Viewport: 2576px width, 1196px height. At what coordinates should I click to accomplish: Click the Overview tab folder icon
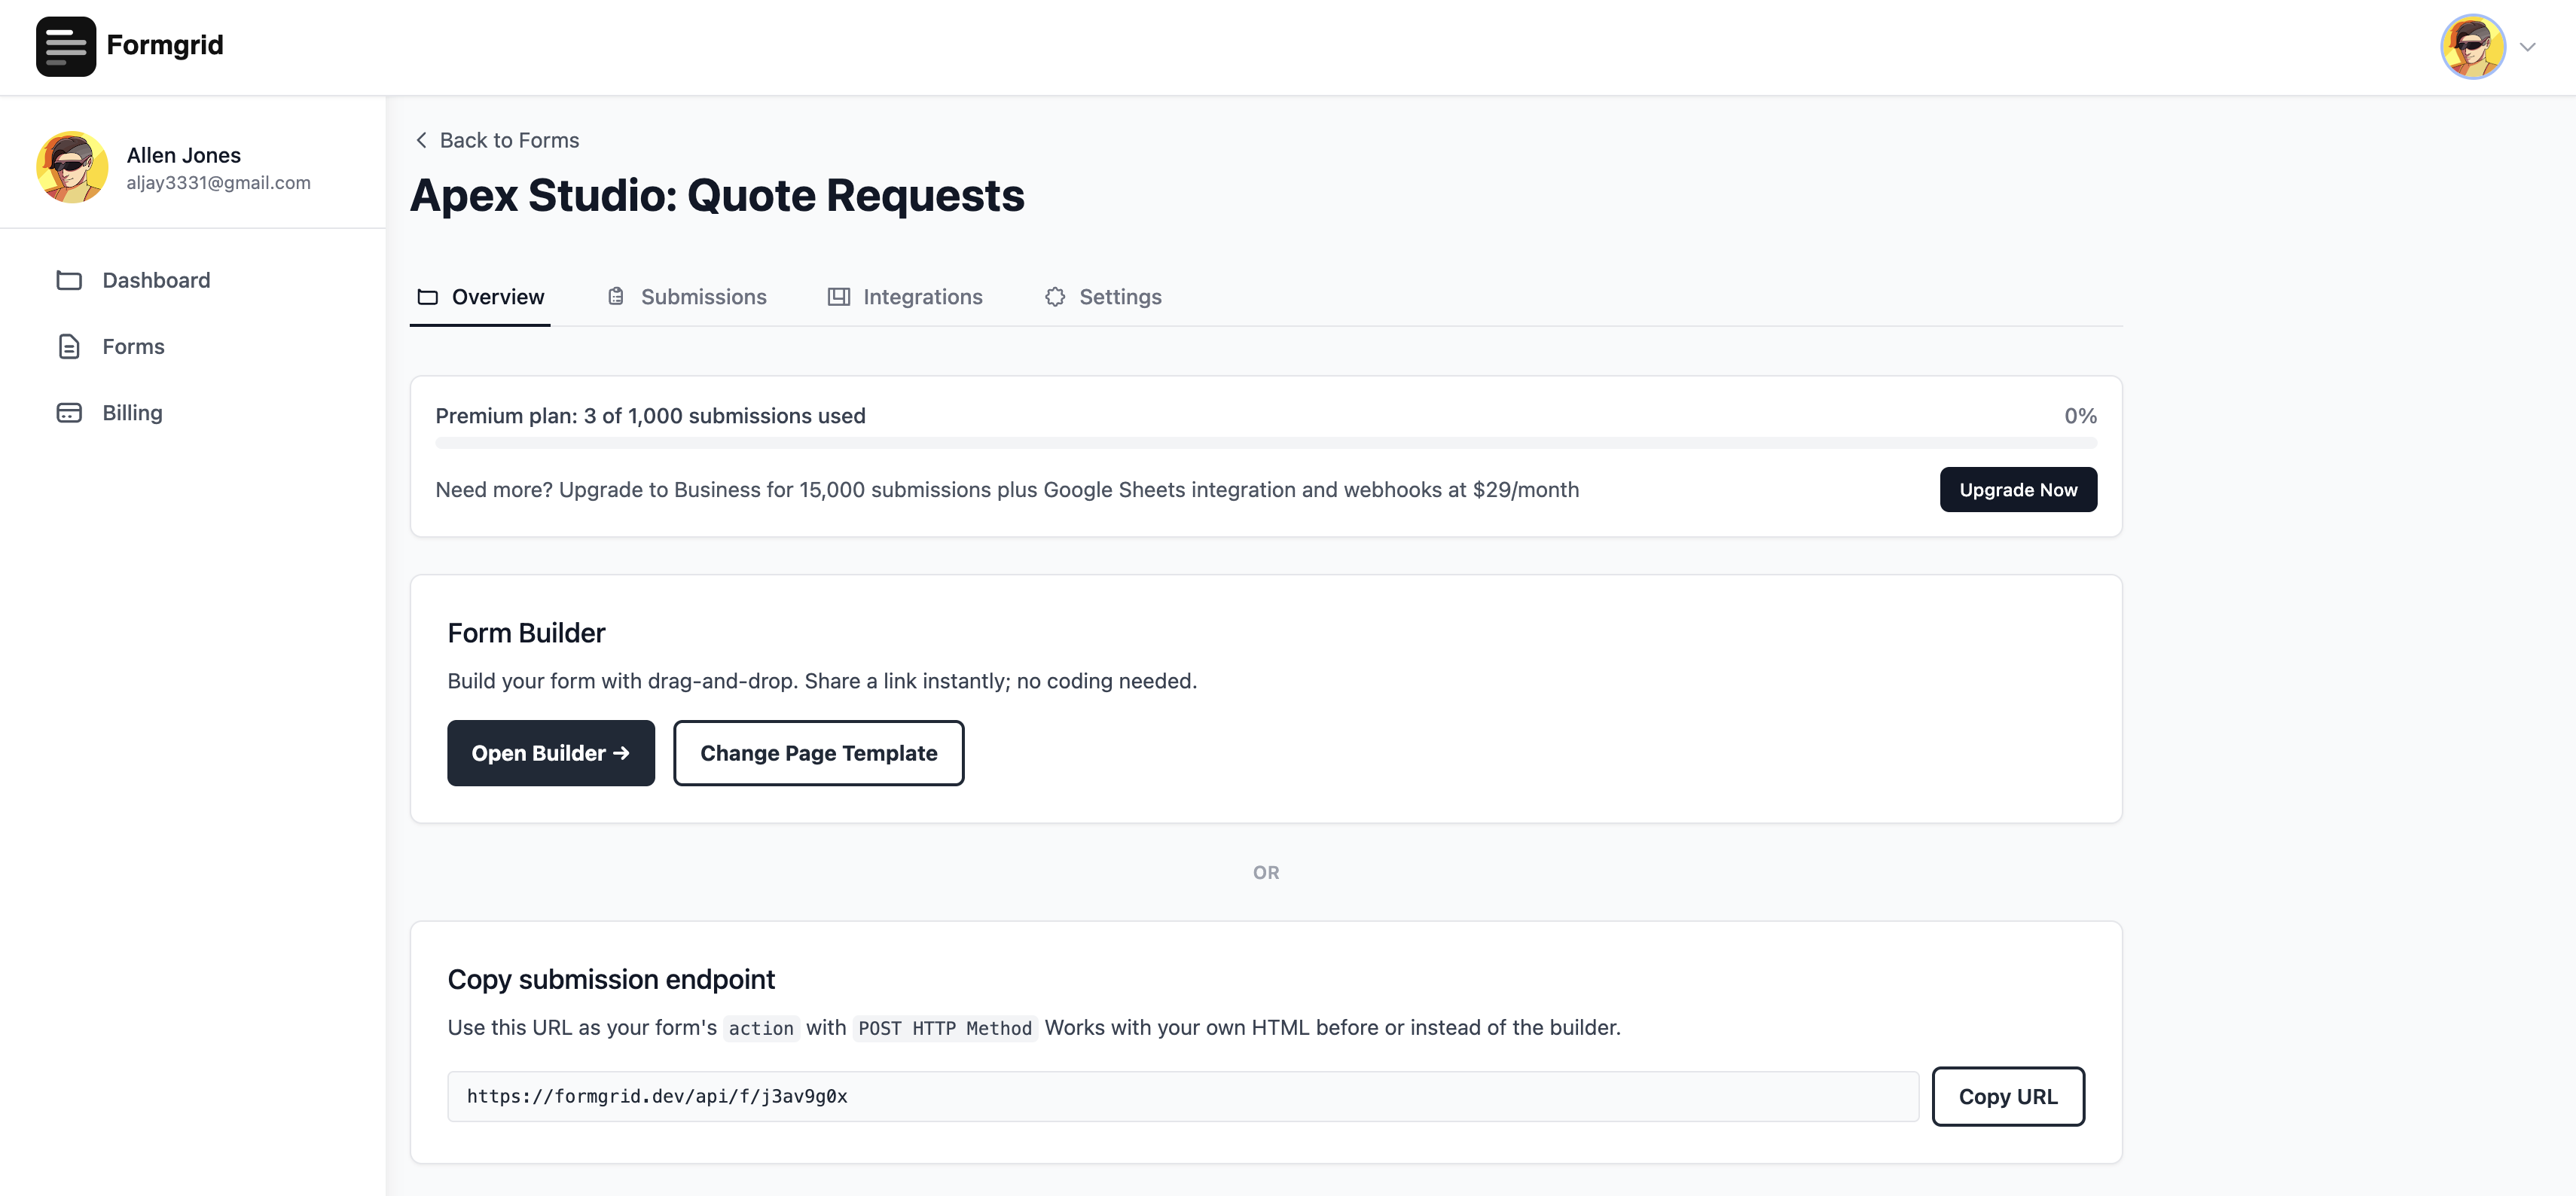pyautogui.click(x=428, y=297)
